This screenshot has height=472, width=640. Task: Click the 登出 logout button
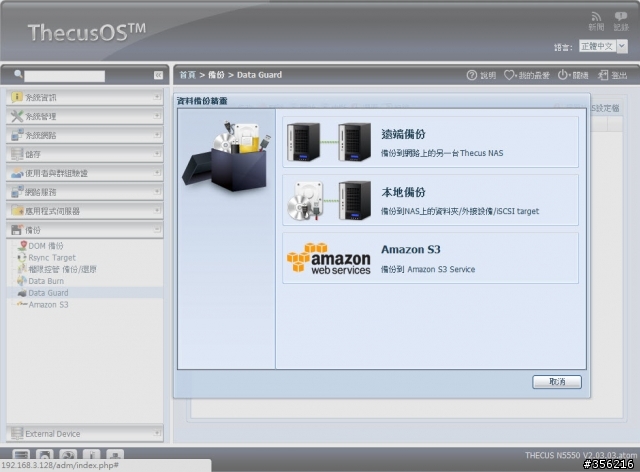(613, 75)
